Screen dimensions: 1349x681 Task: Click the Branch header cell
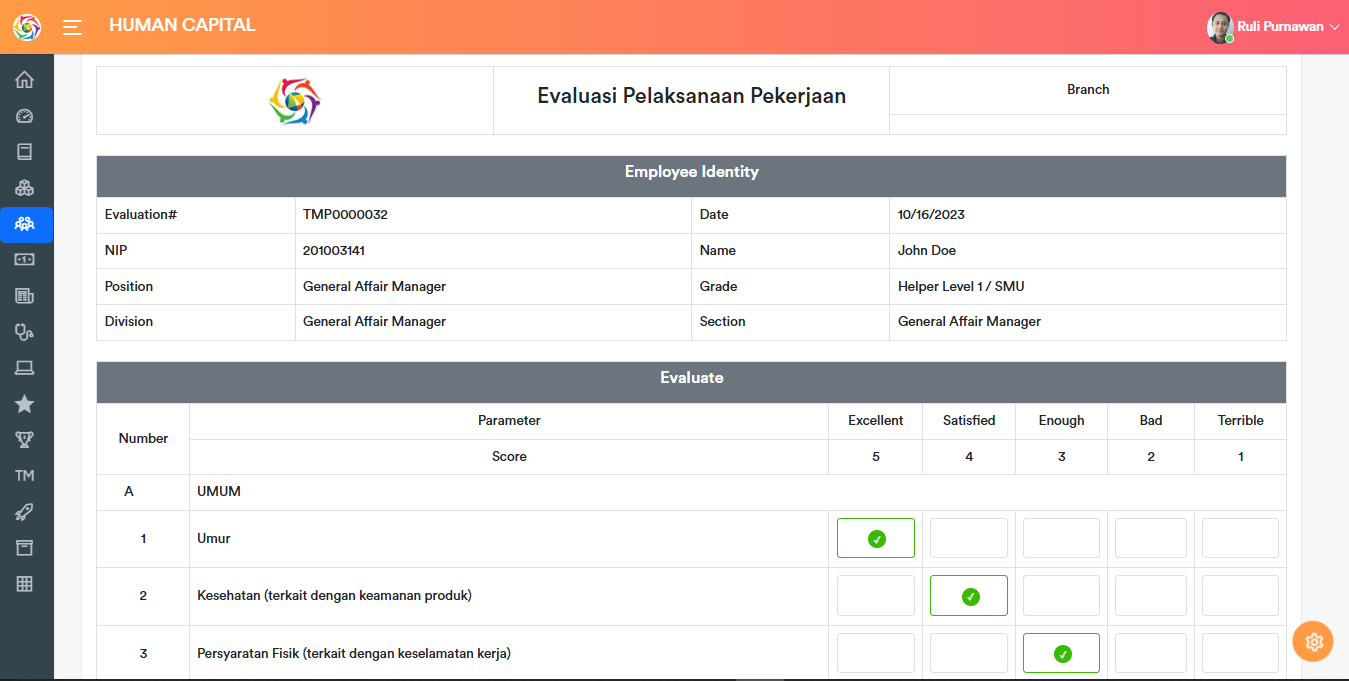click(1088, 90)
